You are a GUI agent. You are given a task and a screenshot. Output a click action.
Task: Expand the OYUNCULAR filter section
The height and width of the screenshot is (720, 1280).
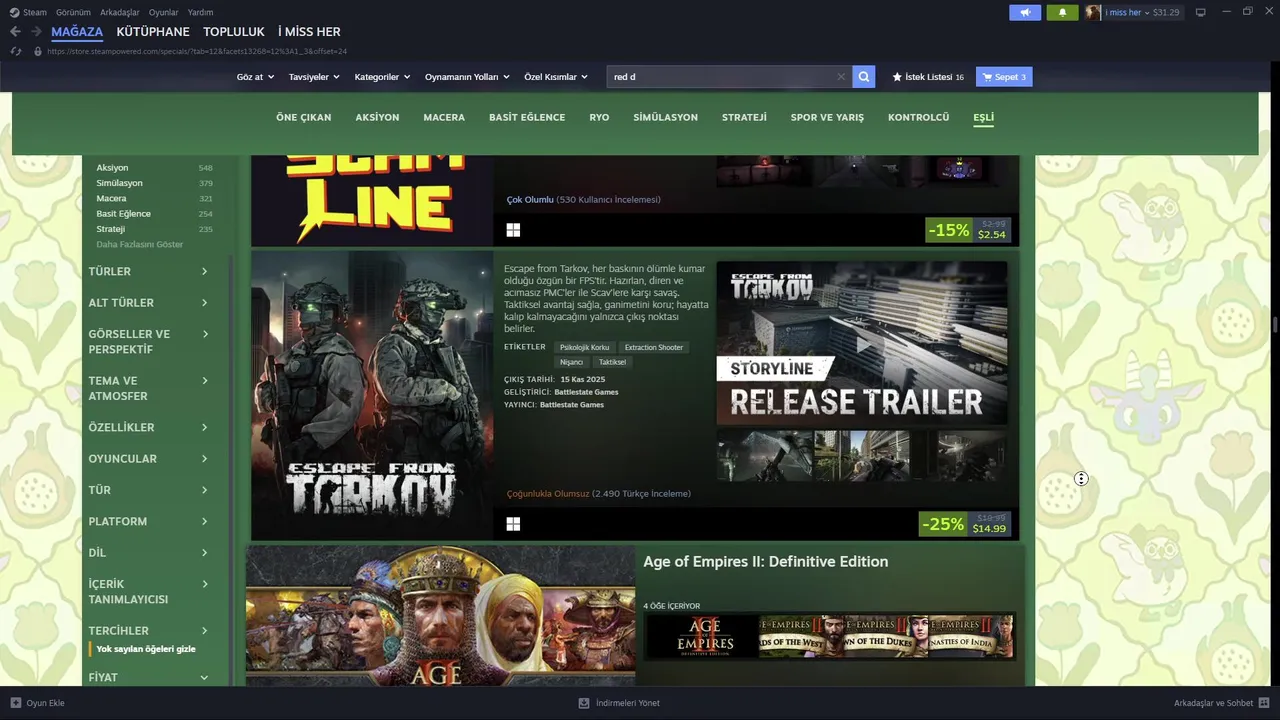150,458
